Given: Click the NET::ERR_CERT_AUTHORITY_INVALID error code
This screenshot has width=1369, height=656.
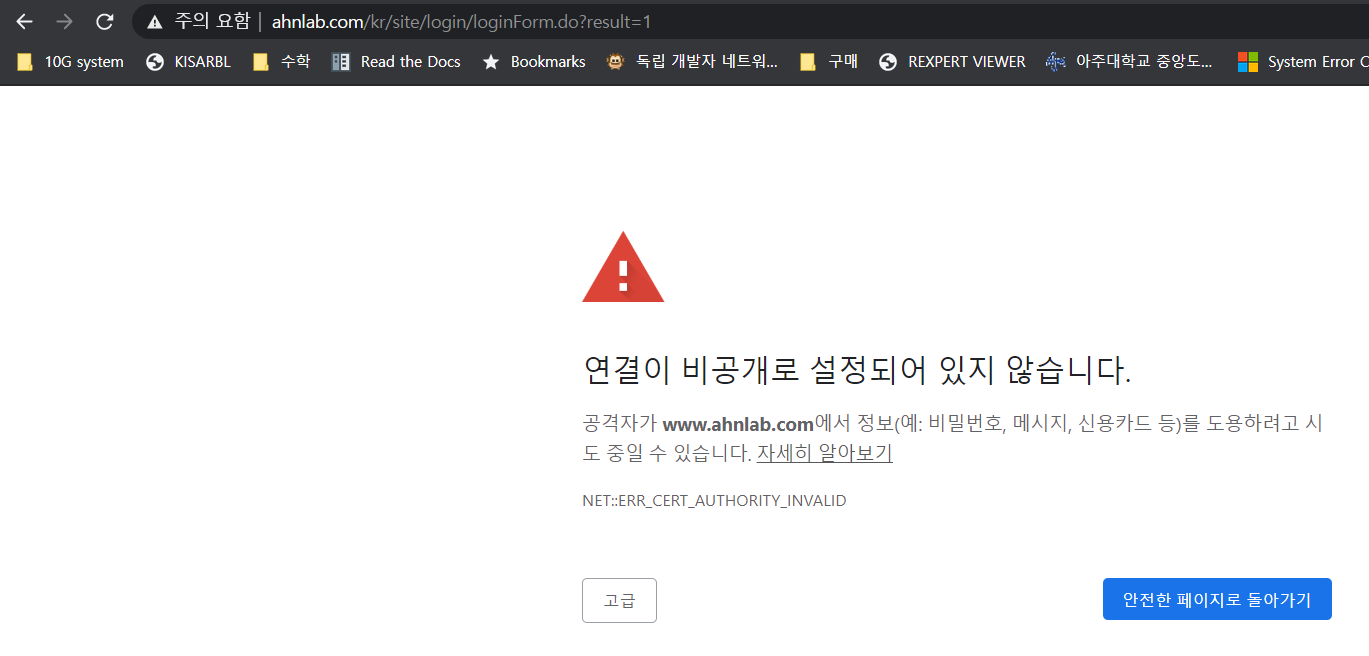Looking at the screenshot, I should pyautogui.click(x=714, y=500).
